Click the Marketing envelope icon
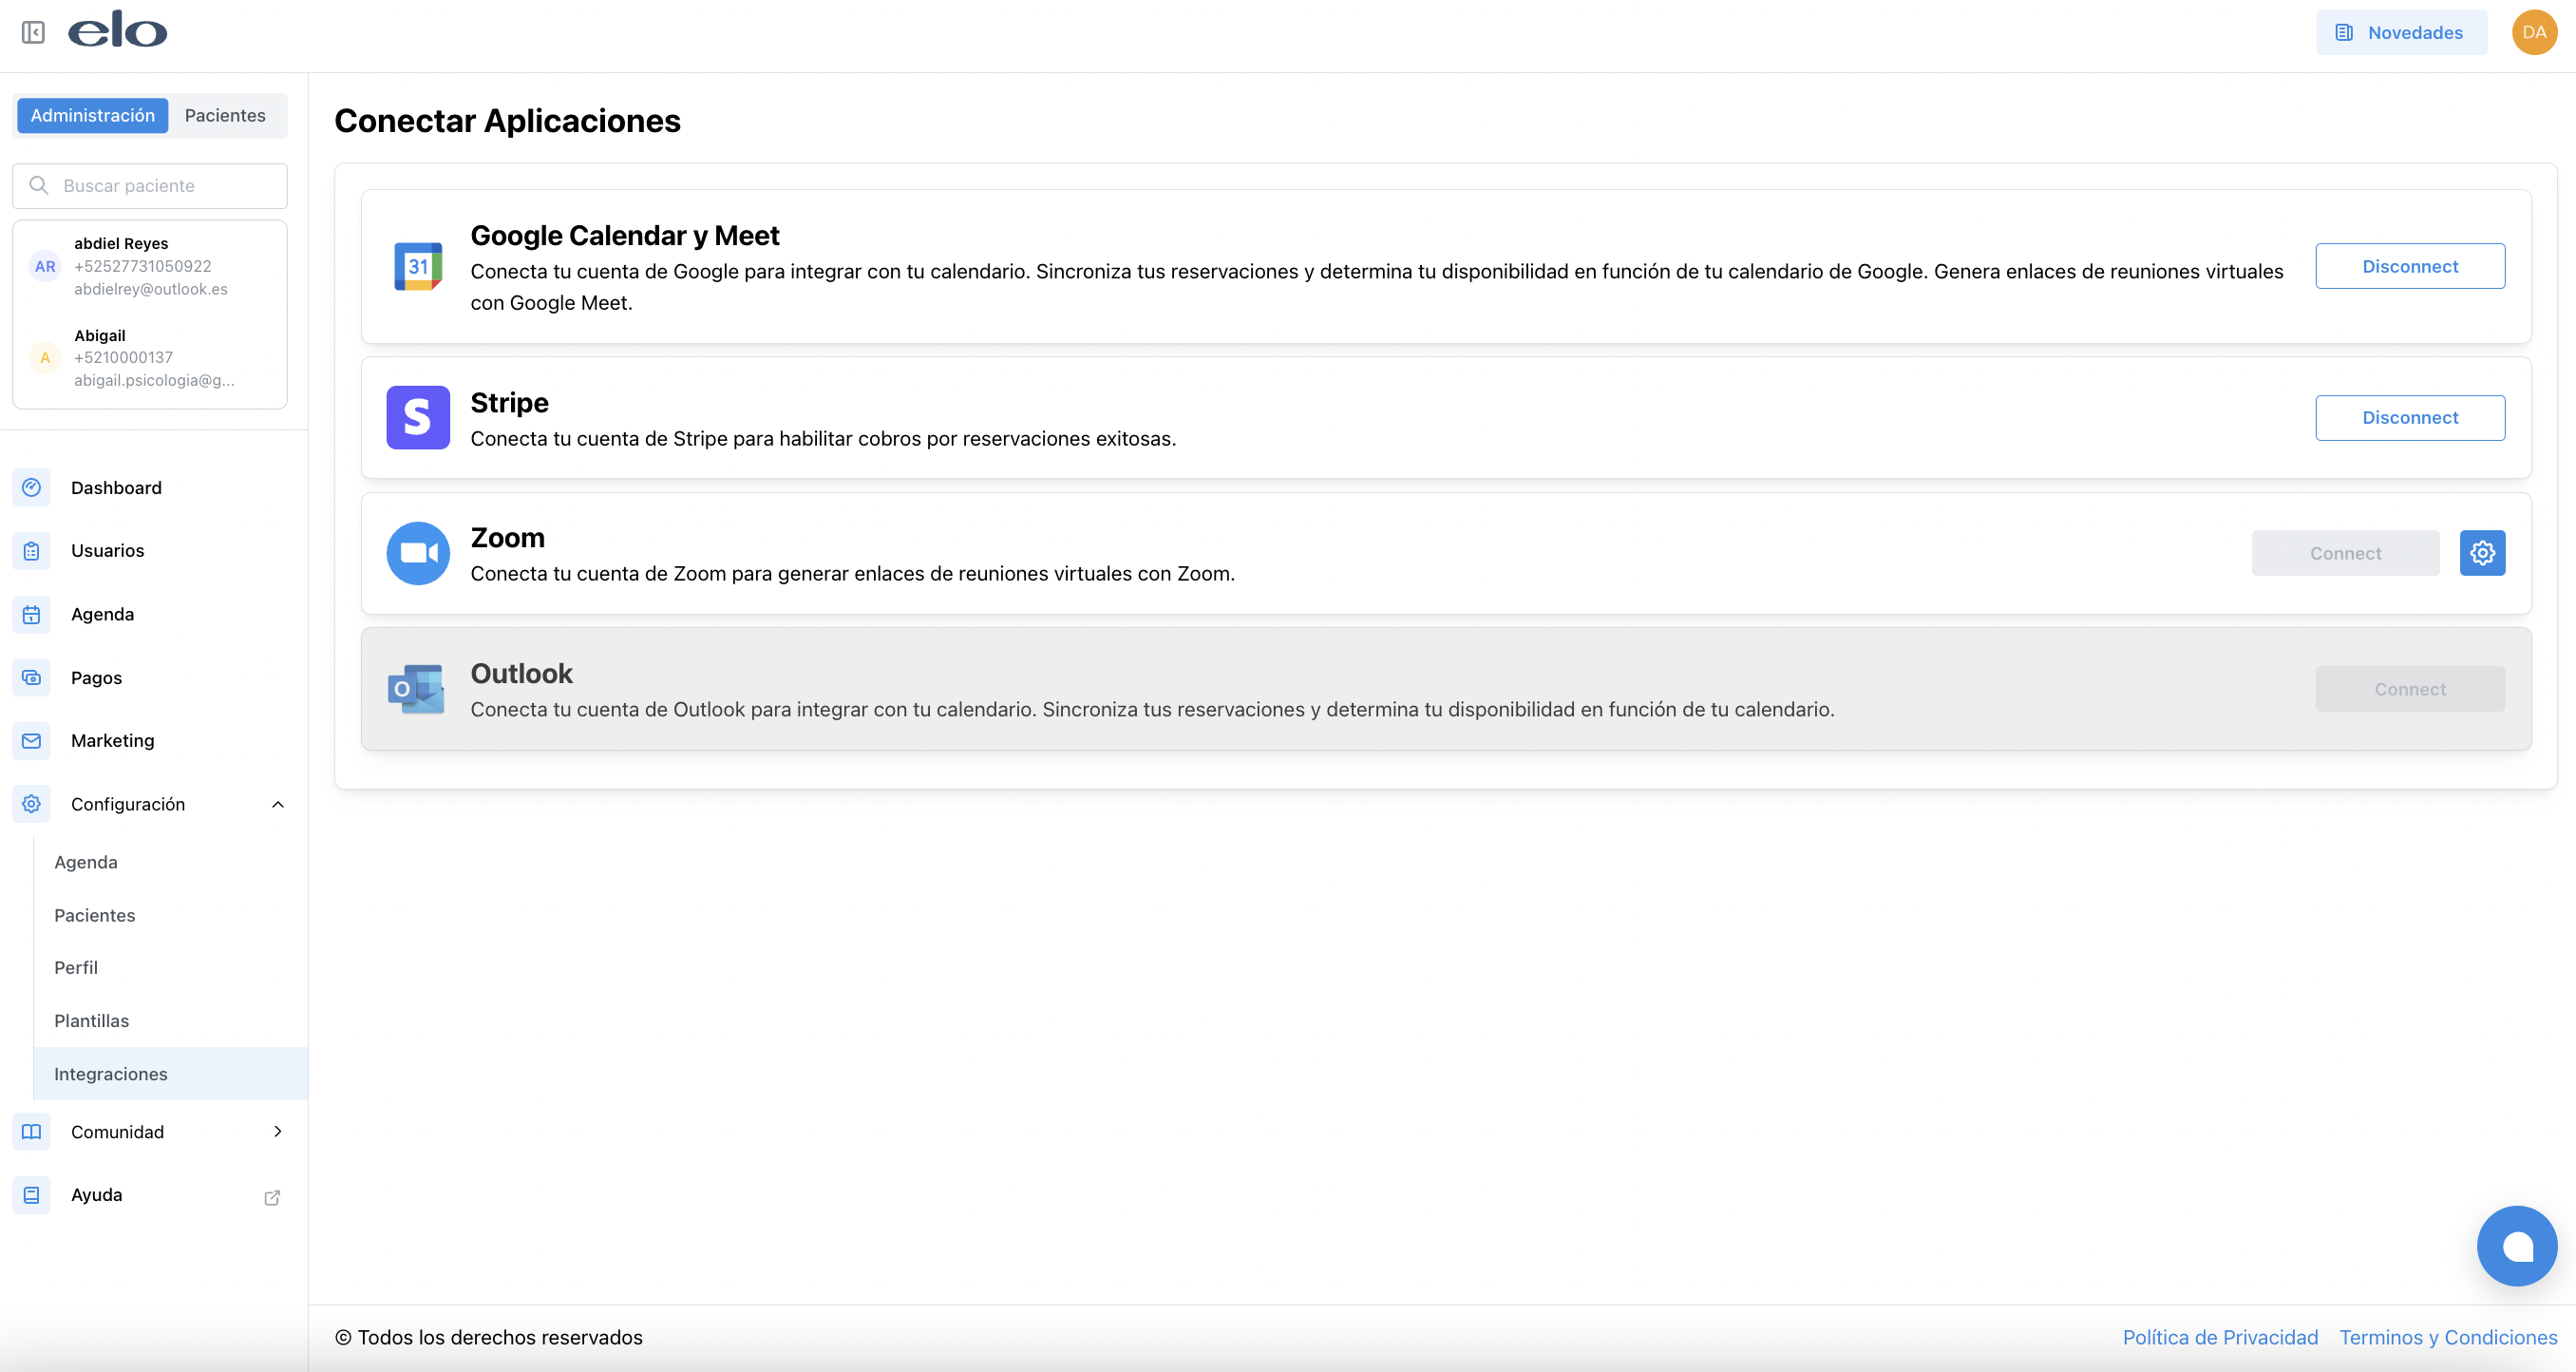This screenshot has width=2576, height=1372. 32,740
